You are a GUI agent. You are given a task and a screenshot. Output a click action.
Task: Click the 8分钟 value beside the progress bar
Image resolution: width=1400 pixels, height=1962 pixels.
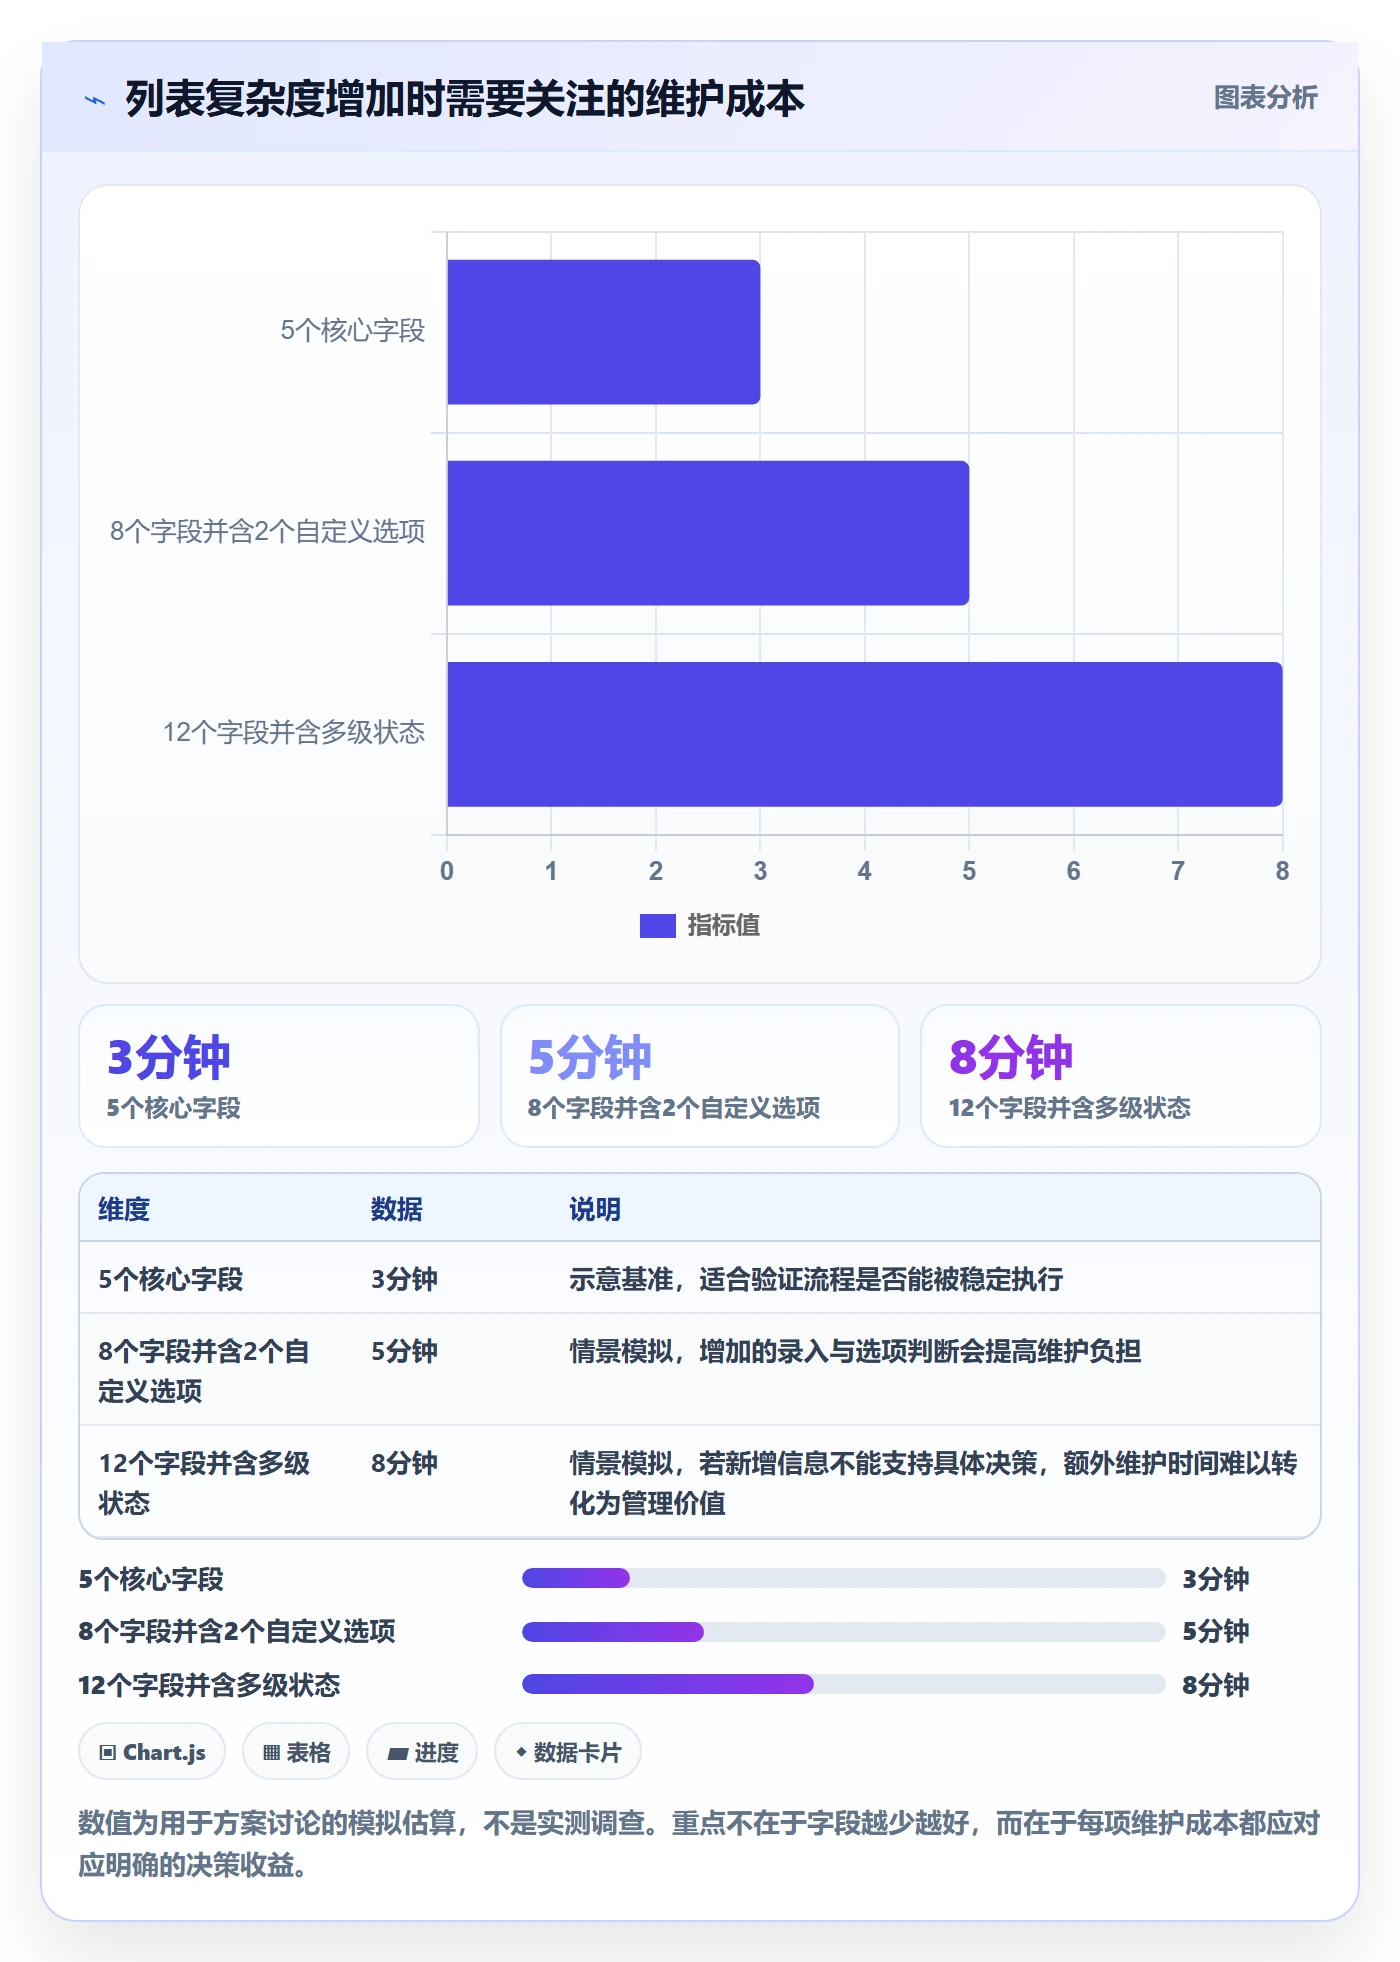tap(1216, 1686)
